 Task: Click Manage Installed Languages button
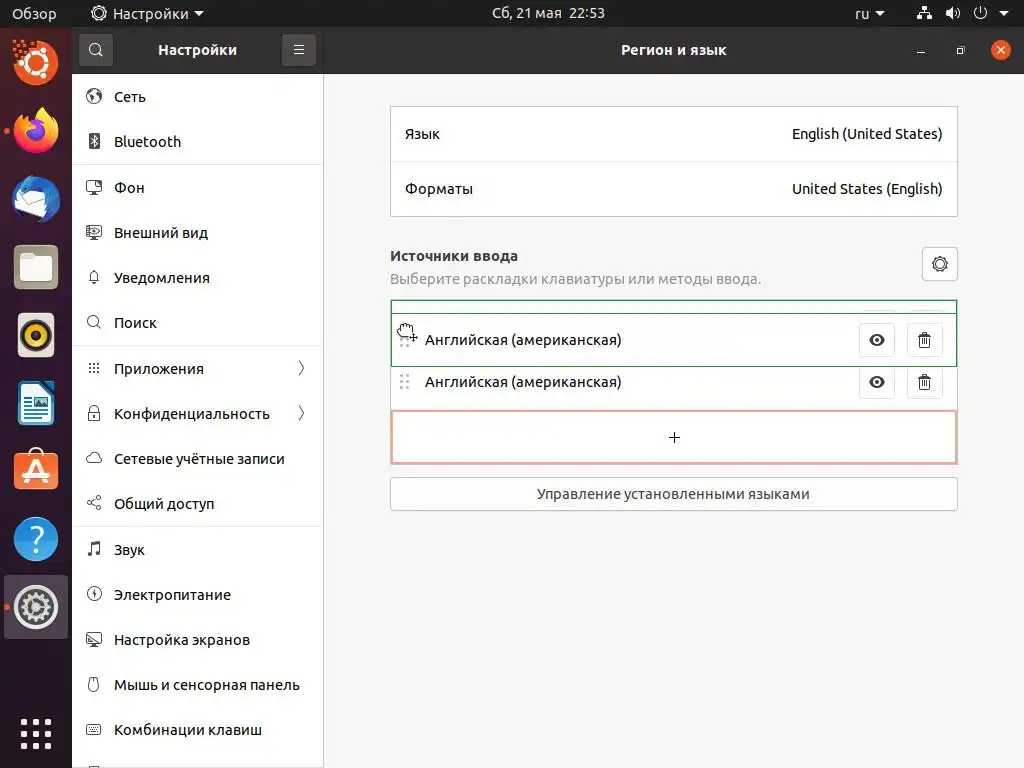[673, 494]
